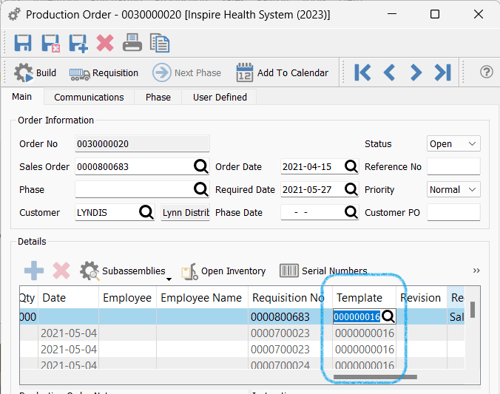The width and height of the screenshot is (500, 394).
Task: Click the Save and New icon
Action: point(78,43)
